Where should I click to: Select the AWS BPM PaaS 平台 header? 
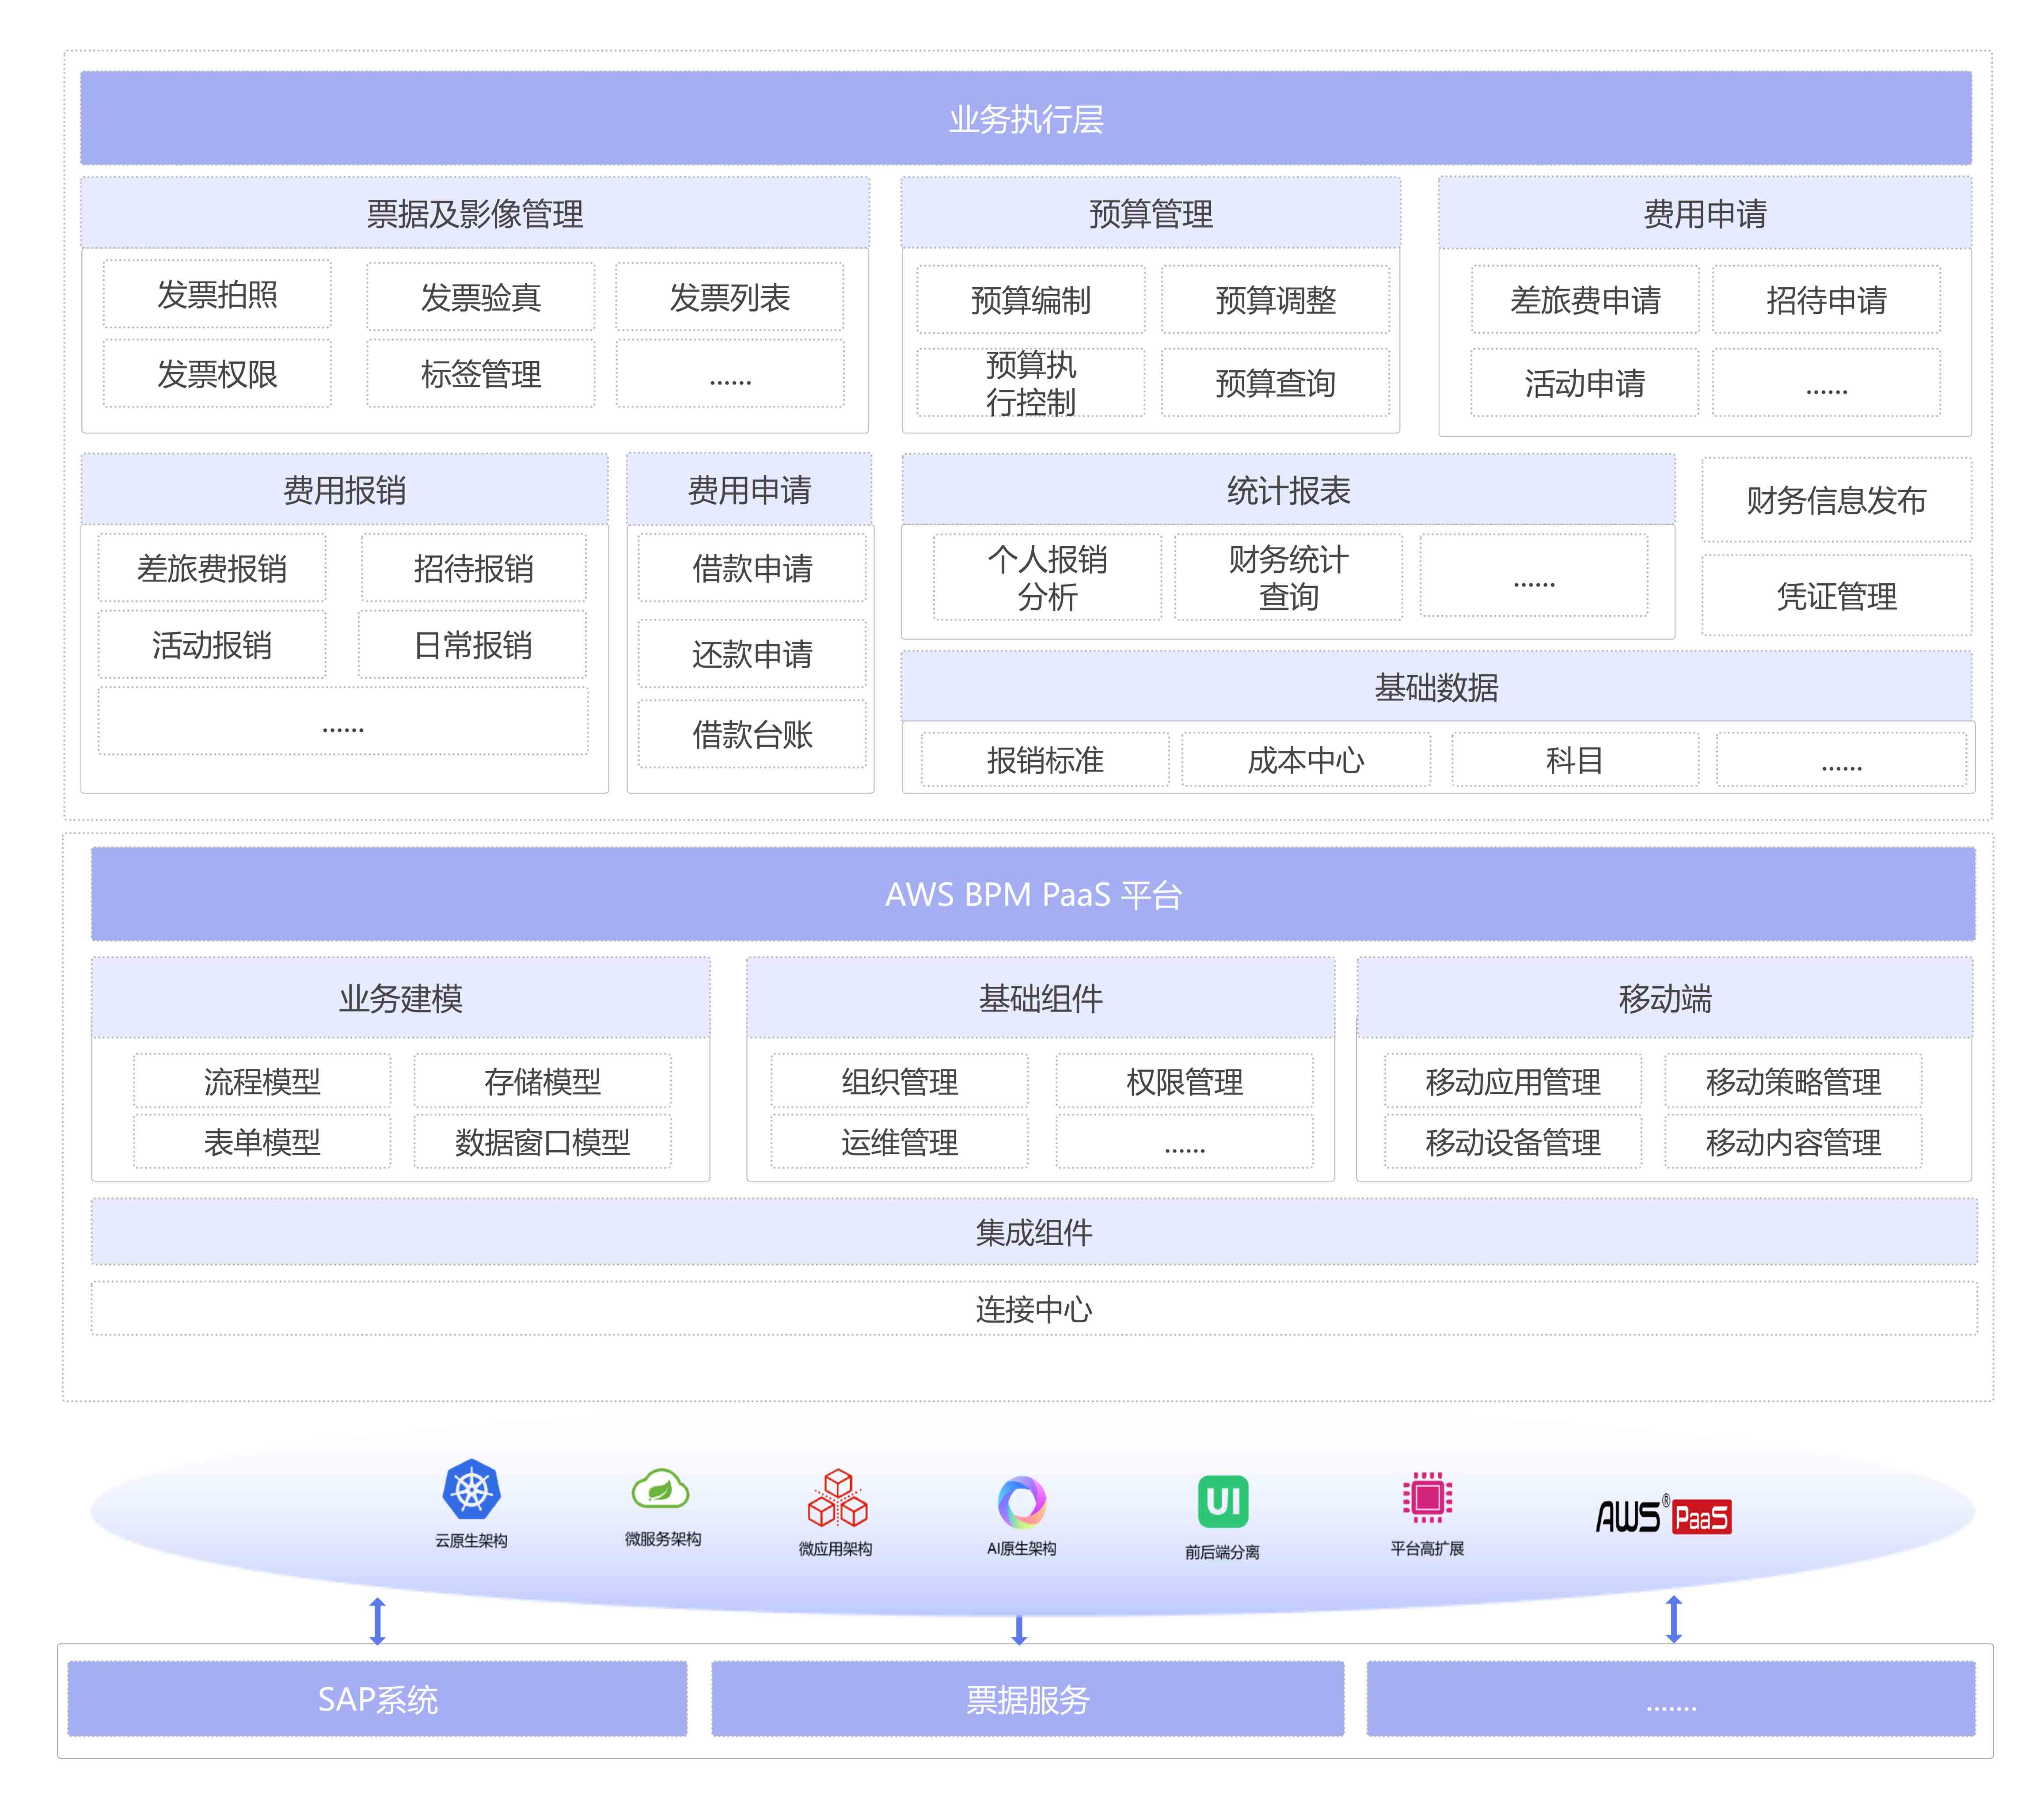coord(1032,894)
